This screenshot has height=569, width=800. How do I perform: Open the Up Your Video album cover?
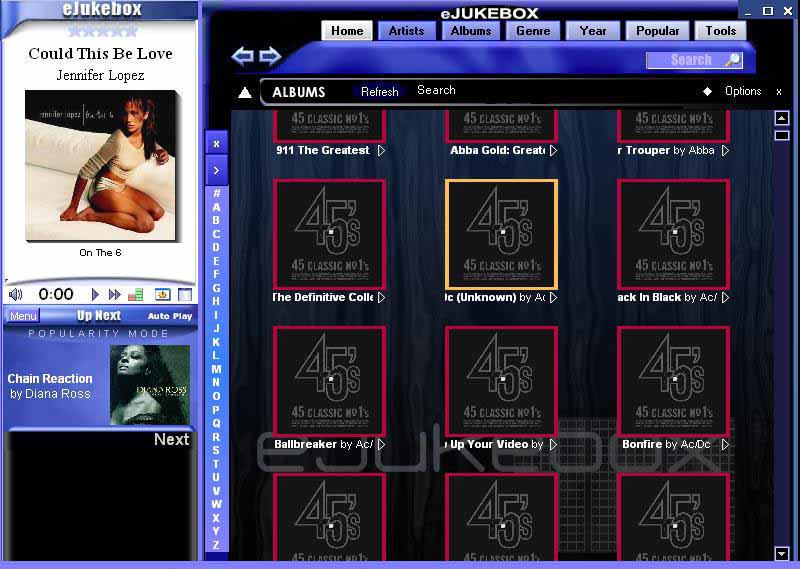click(502, 381)
